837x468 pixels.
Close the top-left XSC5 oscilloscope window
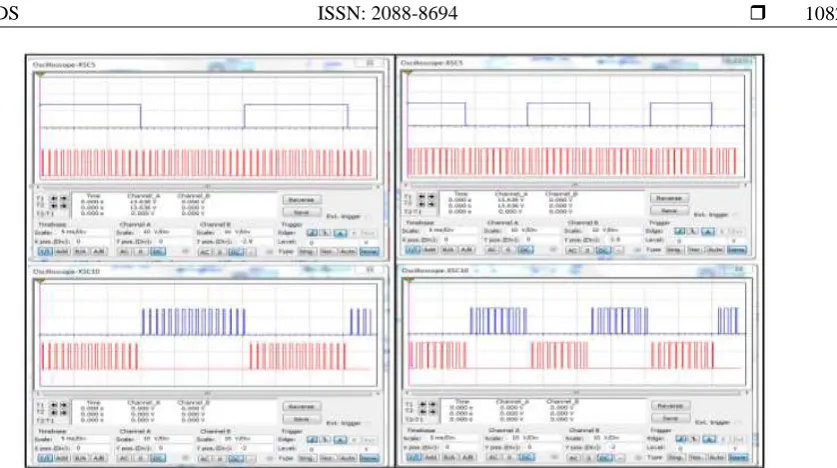pos(370,63)
